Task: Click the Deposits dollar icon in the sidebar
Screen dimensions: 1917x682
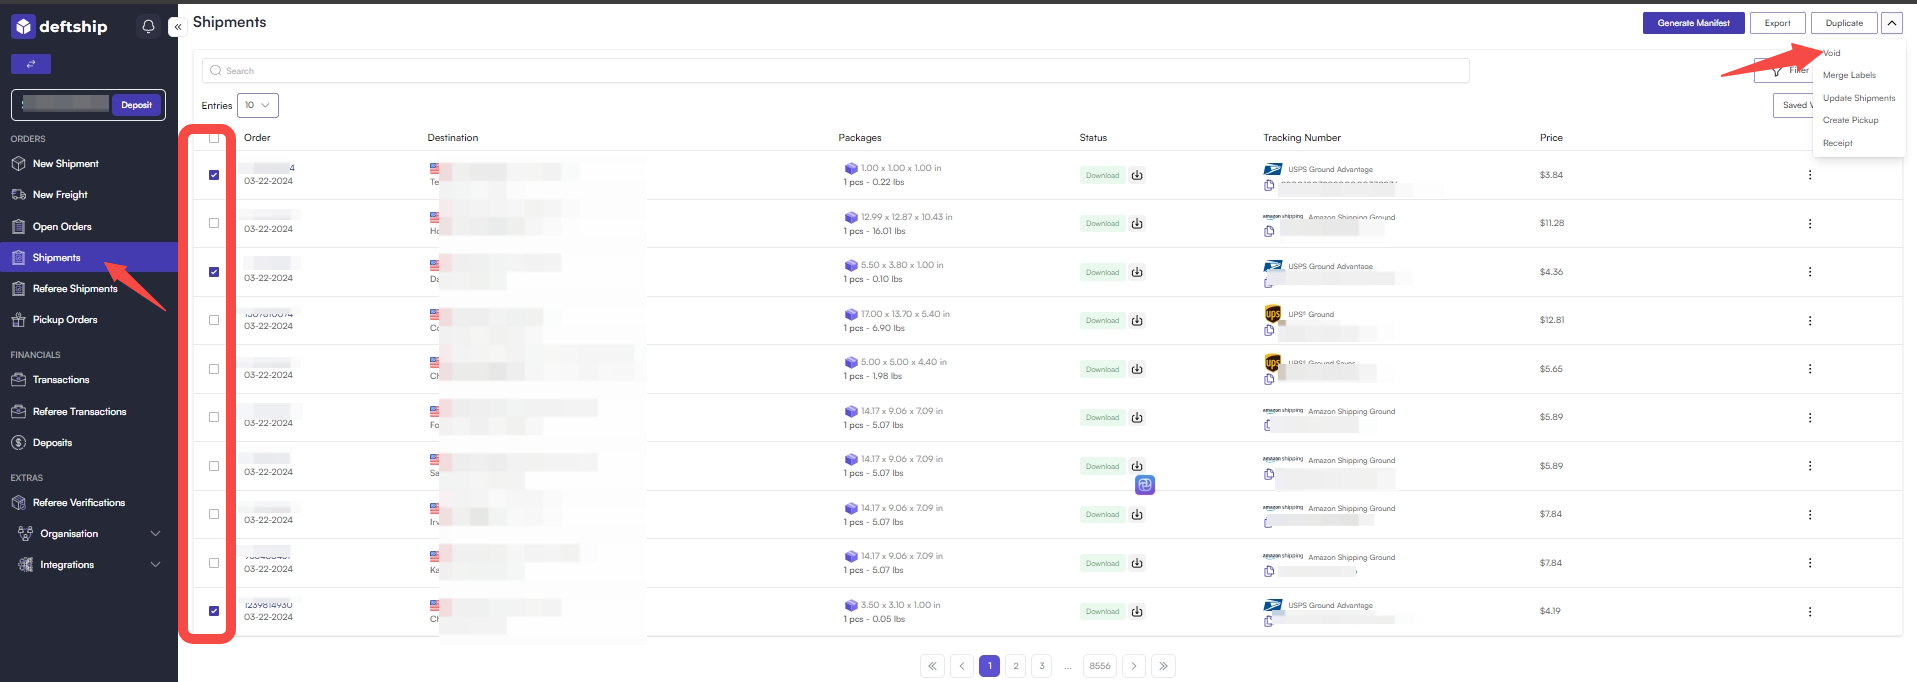Action: point(18,443)
